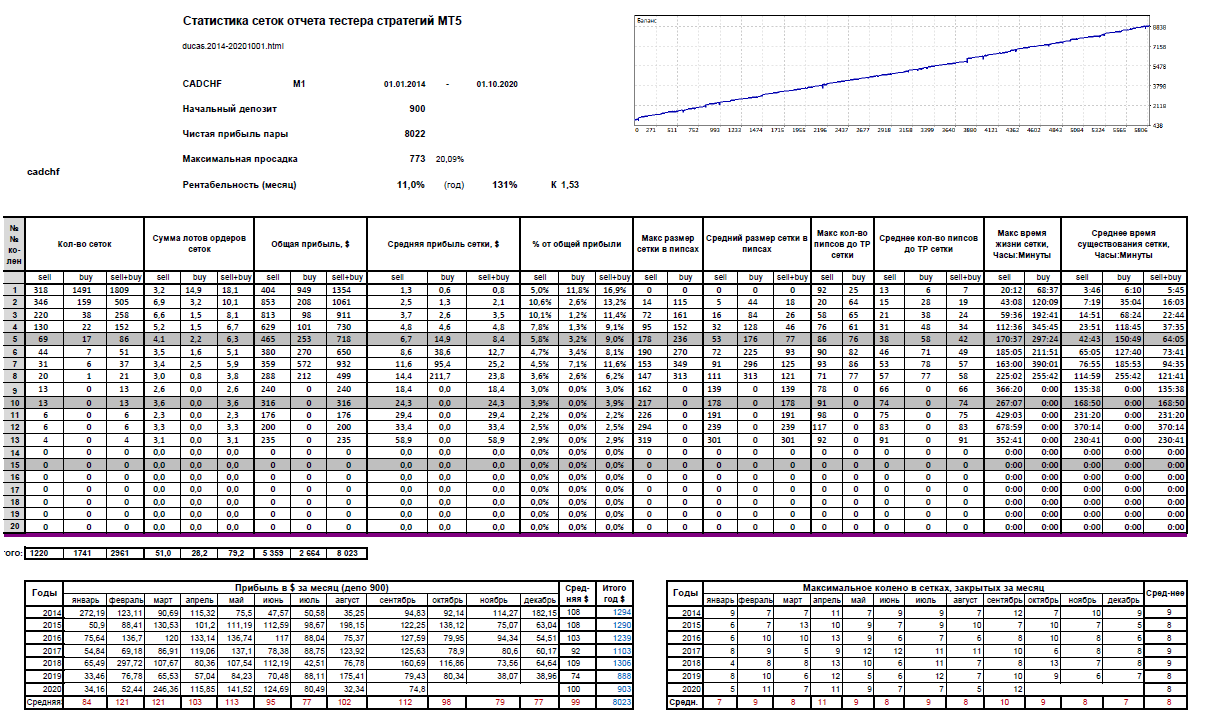Select the totals cell 5 359
1210x726 pixels.
coord(273,552)
